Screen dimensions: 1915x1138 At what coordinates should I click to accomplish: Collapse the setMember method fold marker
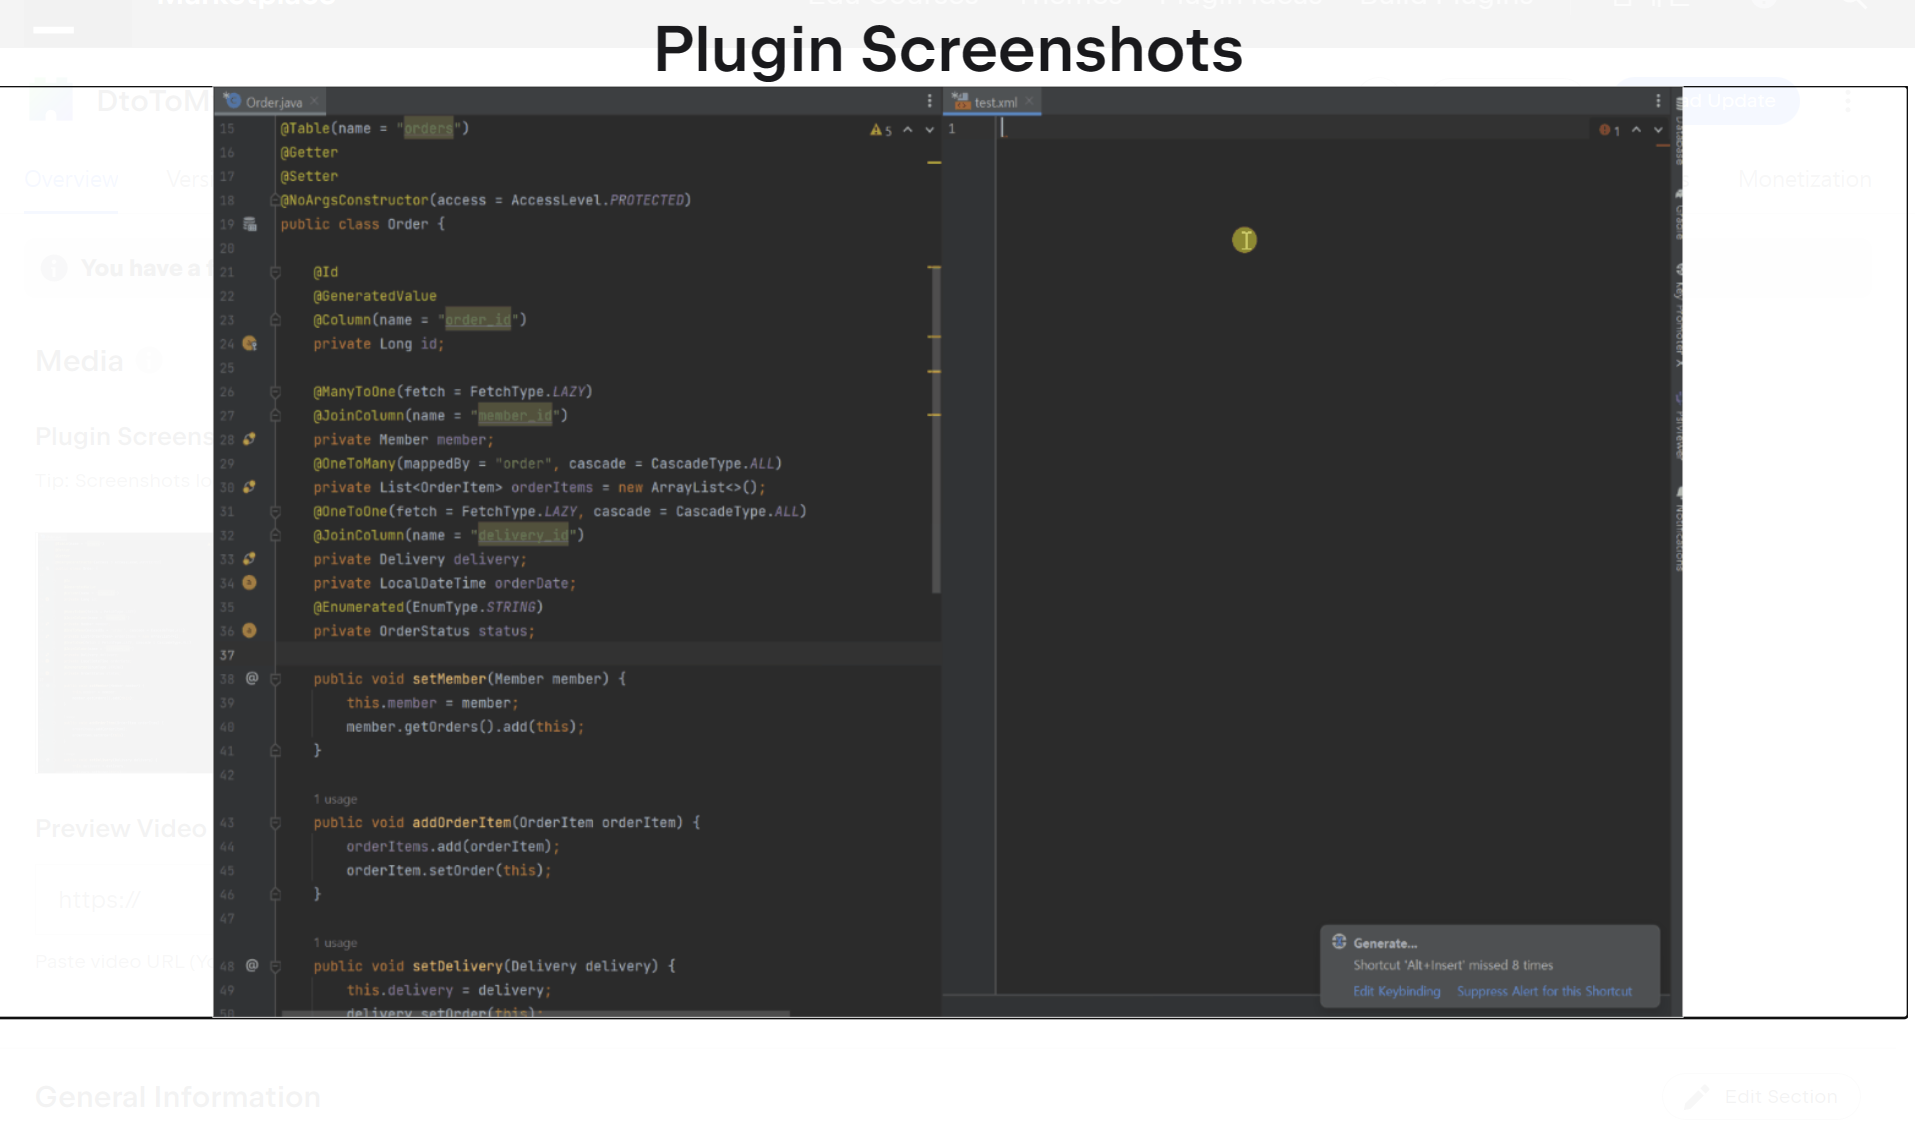coord(275,679)
